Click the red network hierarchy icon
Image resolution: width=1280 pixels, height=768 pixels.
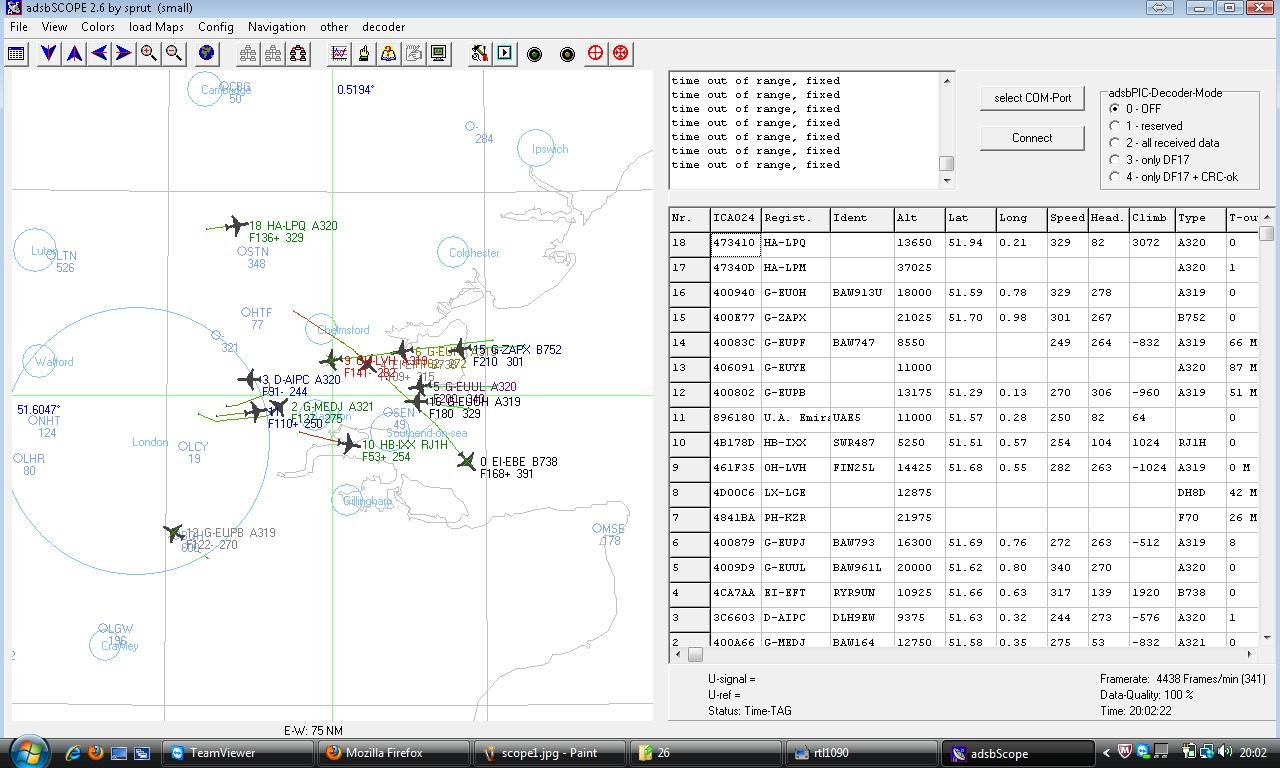pyautogui.click(x=298, y=53)
